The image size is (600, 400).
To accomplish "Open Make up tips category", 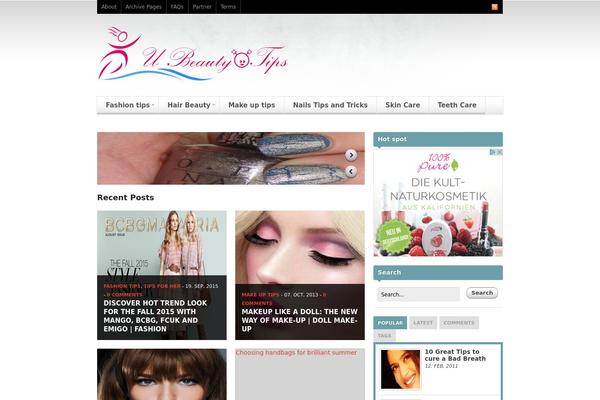I will pos(252,105).
